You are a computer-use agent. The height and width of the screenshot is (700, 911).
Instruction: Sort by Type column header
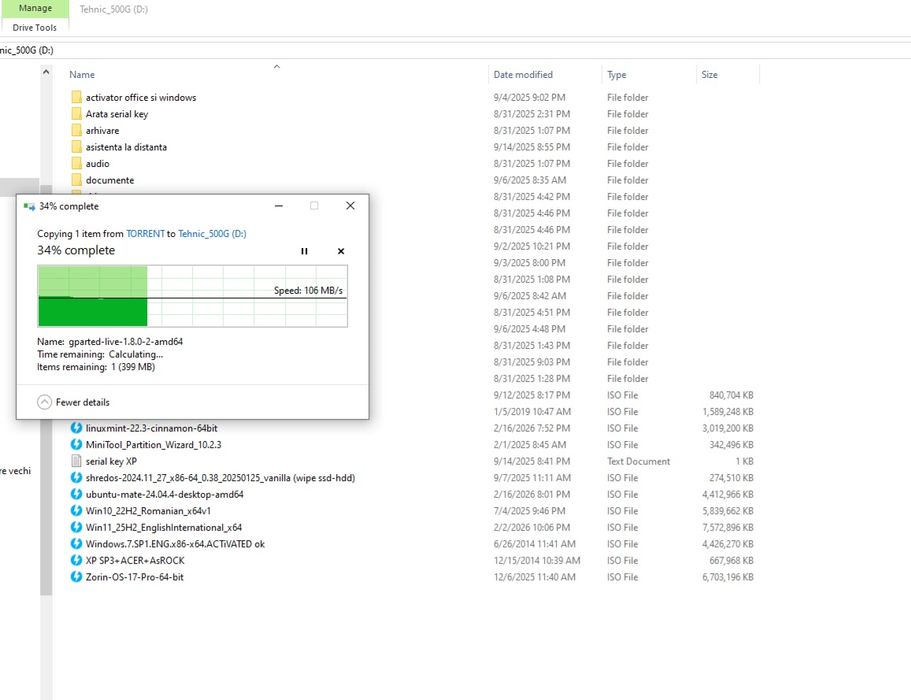(616, 74)
